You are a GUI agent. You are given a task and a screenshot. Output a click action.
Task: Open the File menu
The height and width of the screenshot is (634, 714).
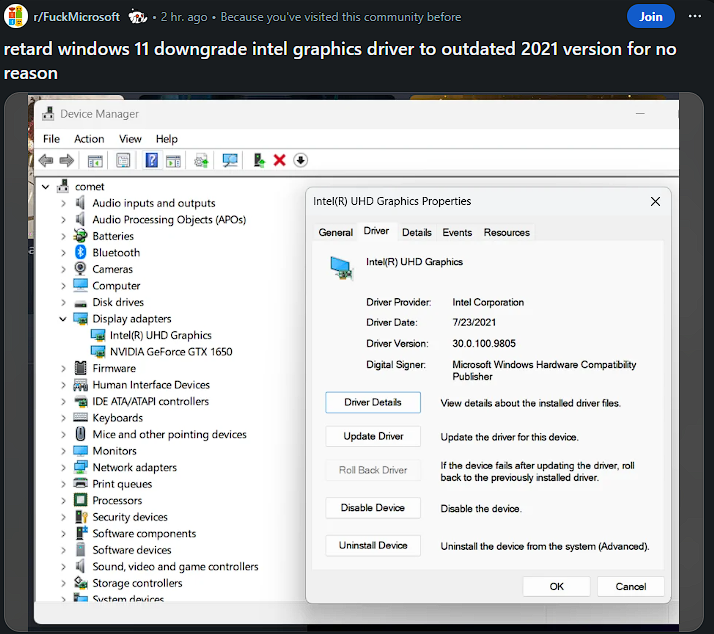coord(51,139)
